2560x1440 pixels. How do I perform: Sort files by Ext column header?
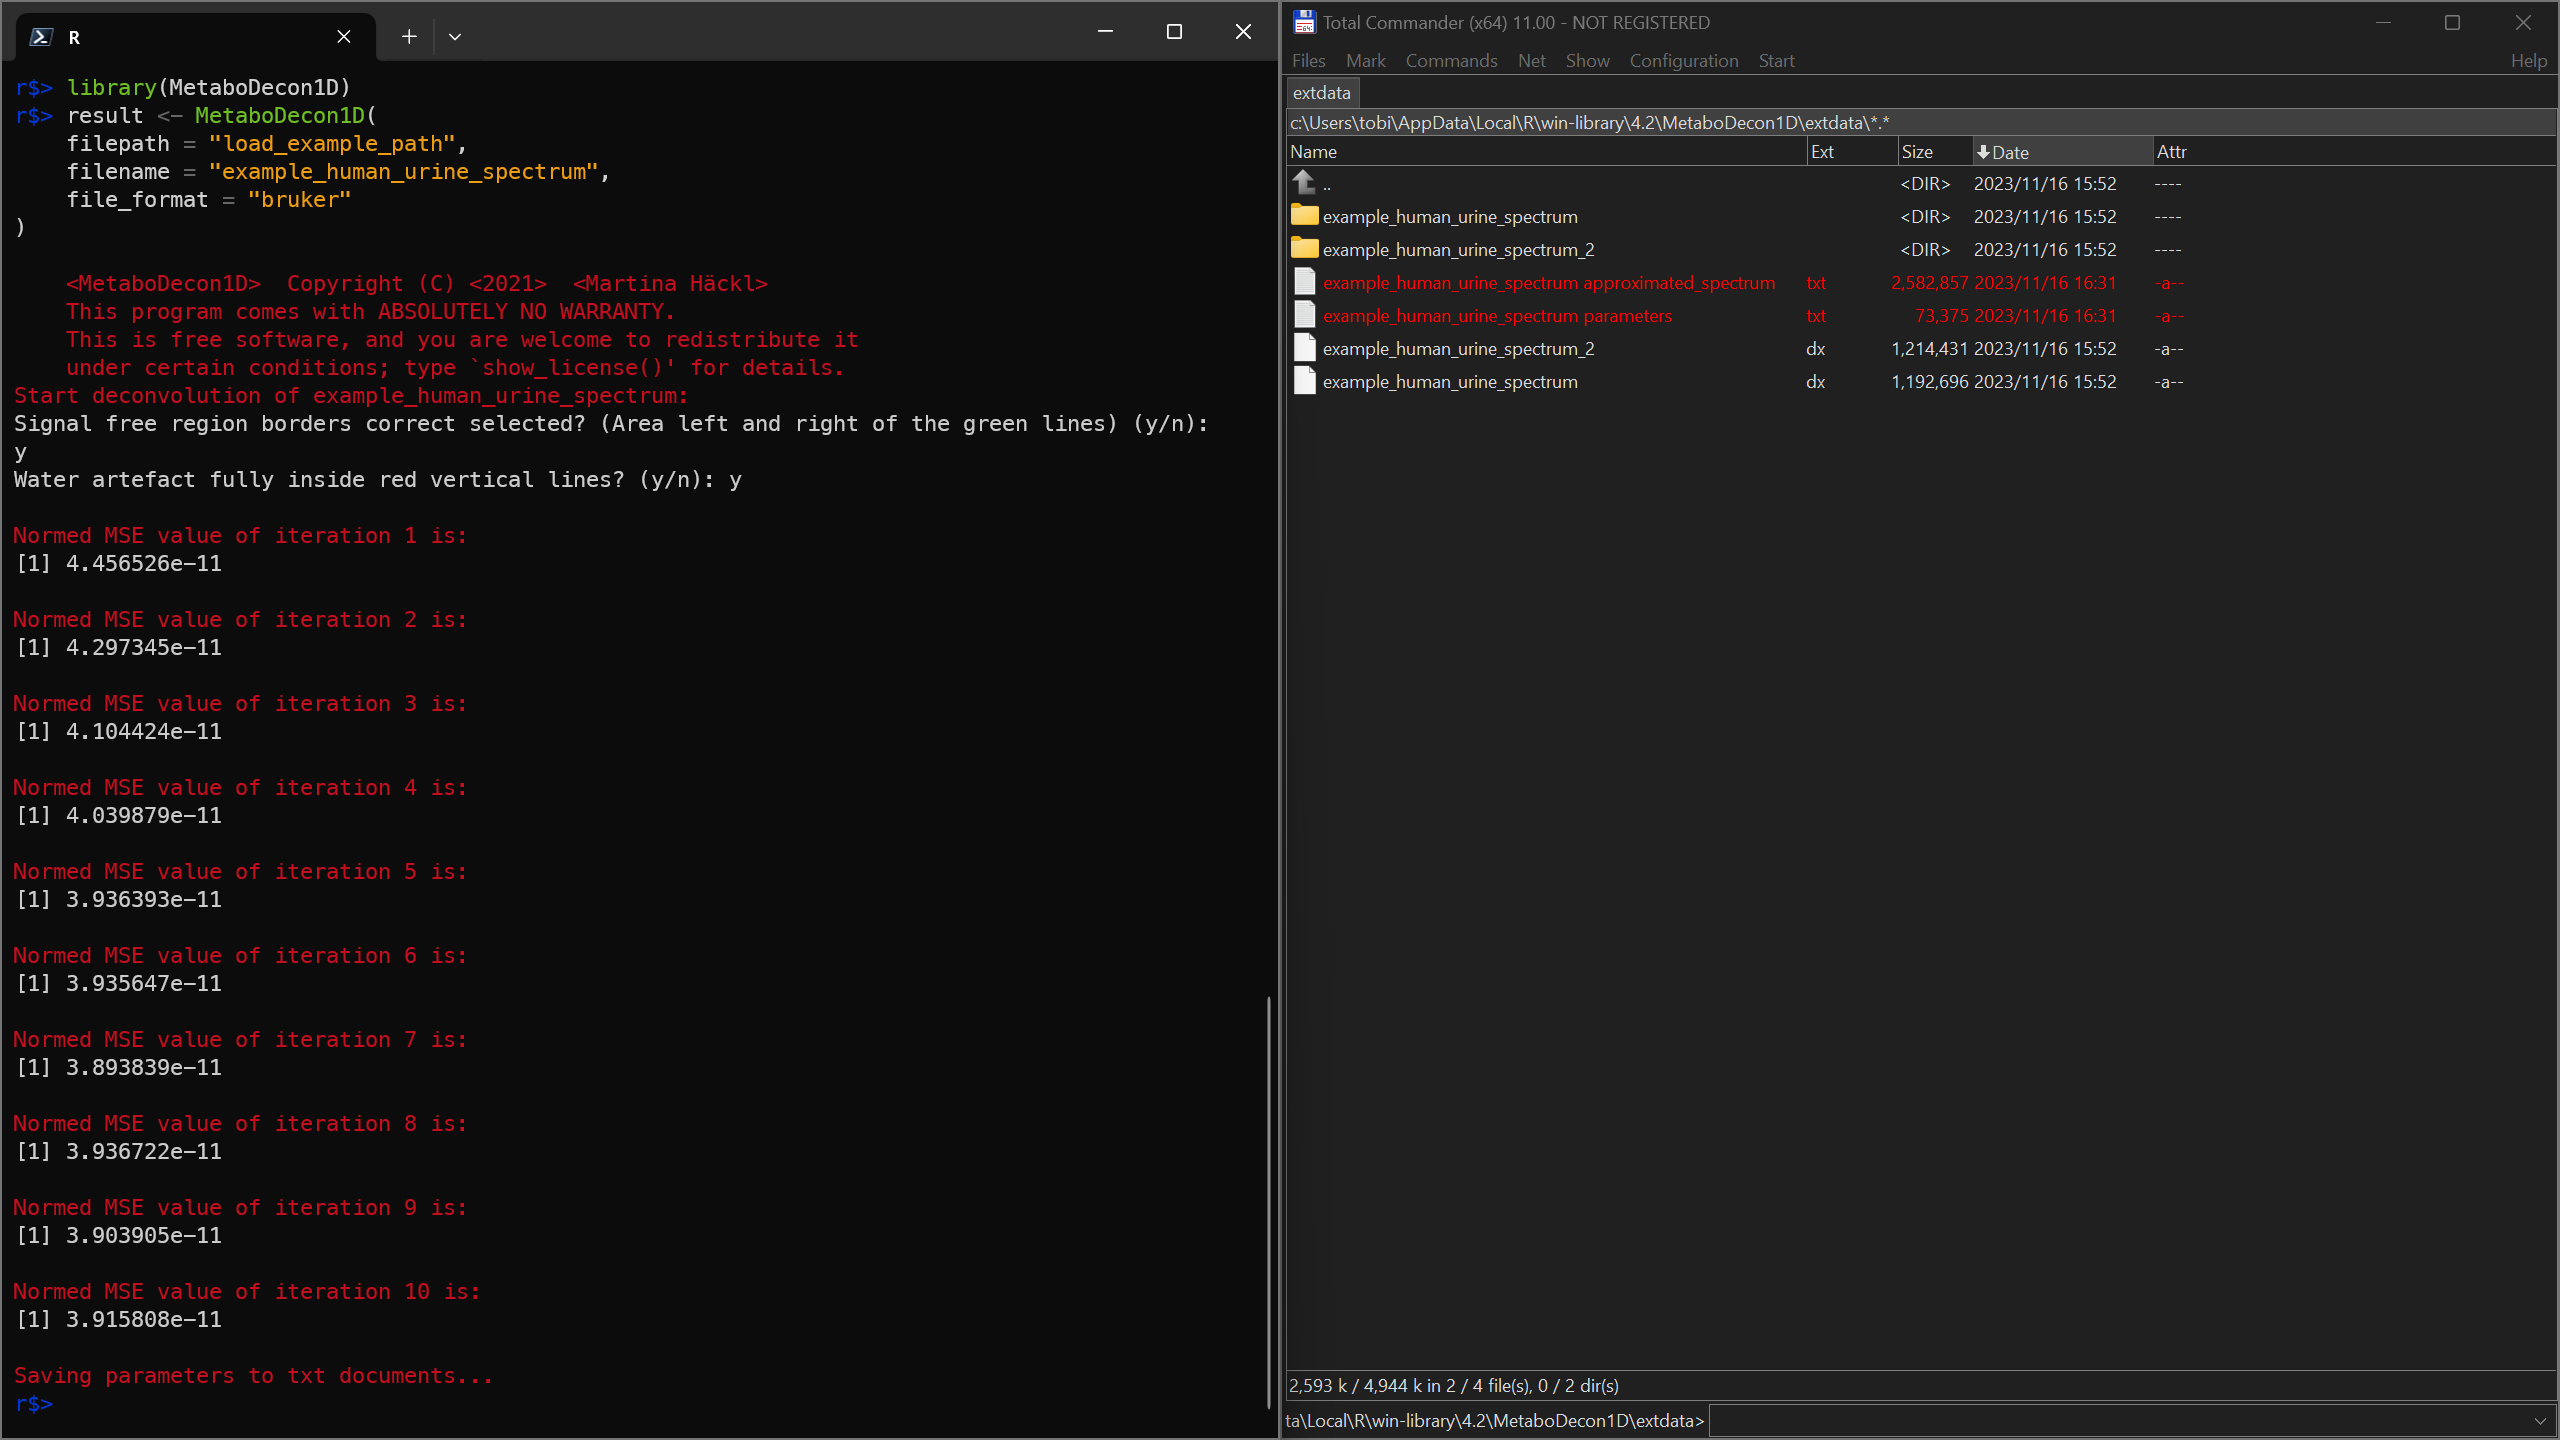1852,152
